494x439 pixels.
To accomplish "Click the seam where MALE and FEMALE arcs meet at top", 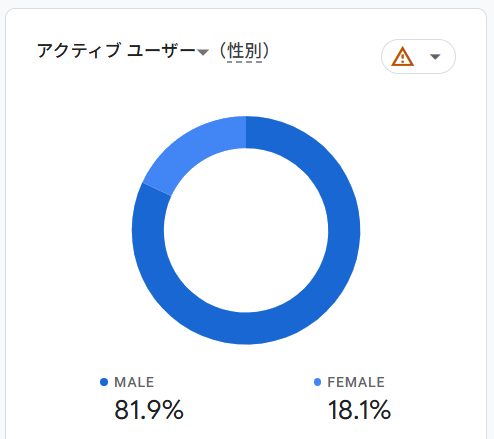I will tap(246, 132).
